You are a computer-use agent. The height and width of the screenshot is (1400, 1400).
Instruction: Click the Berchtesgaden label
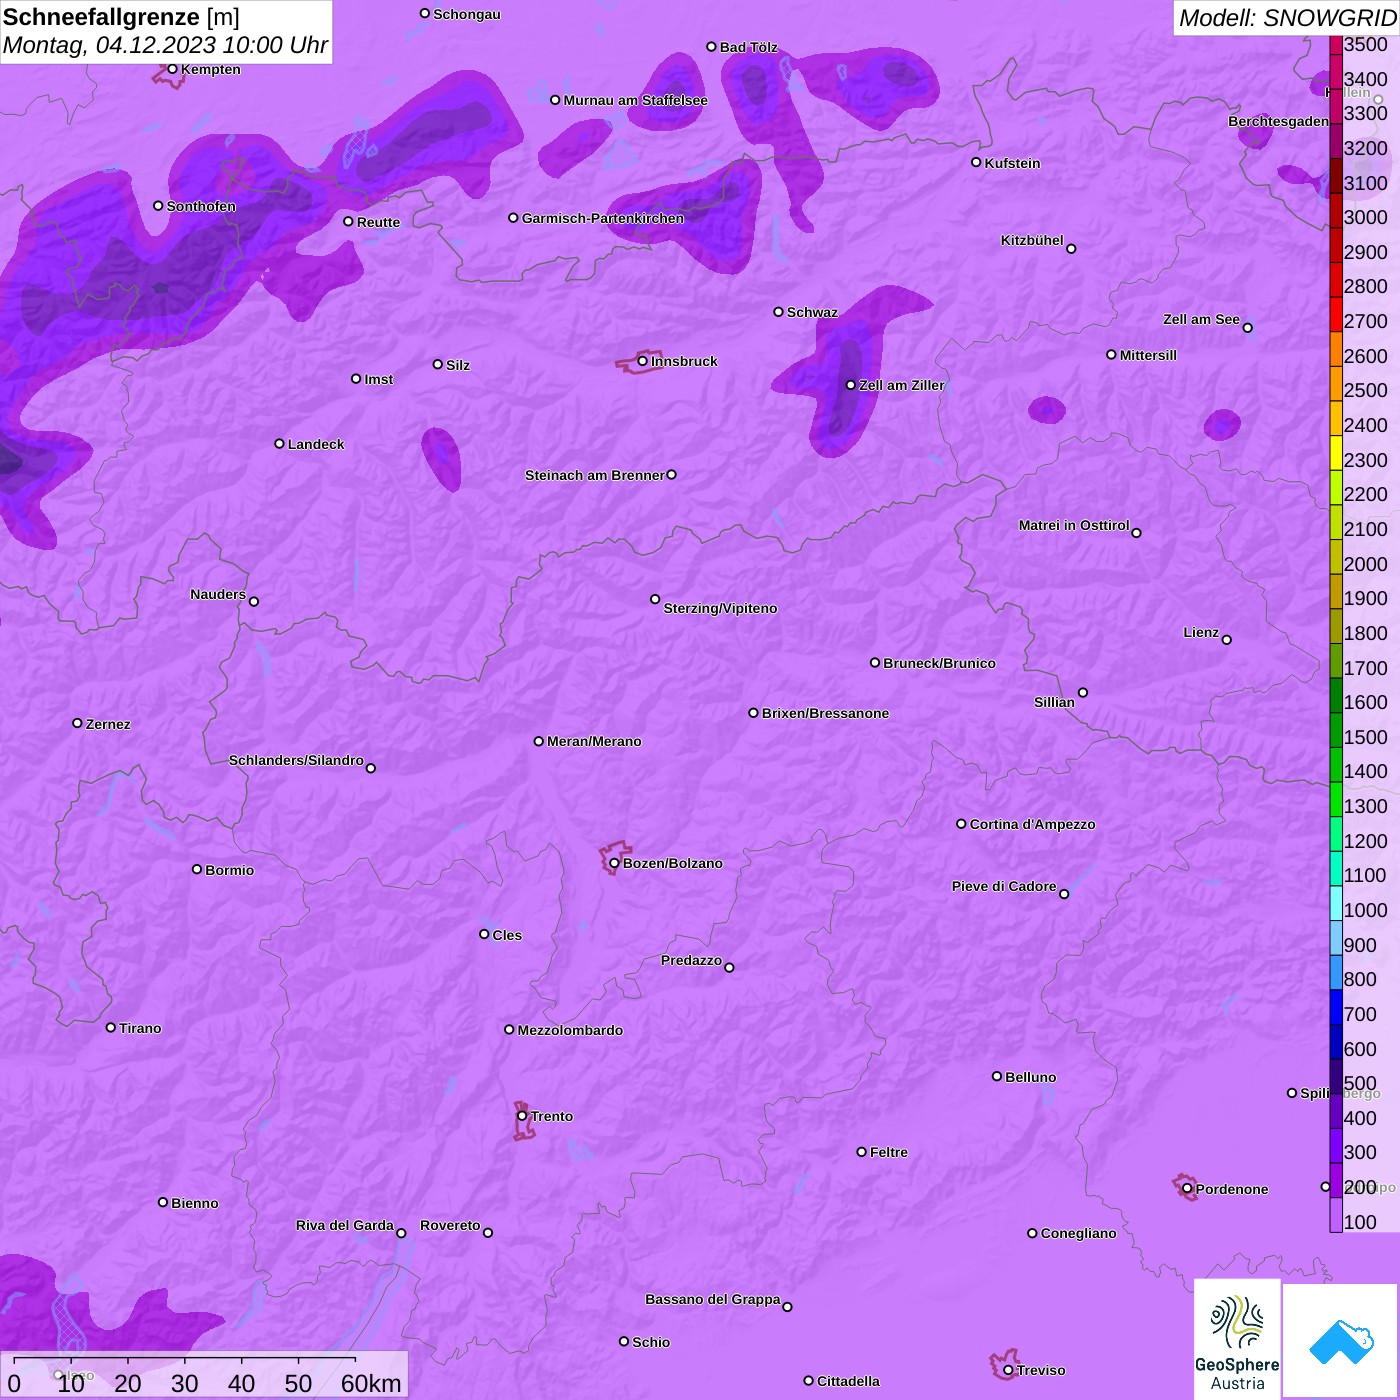(1279, 121)
